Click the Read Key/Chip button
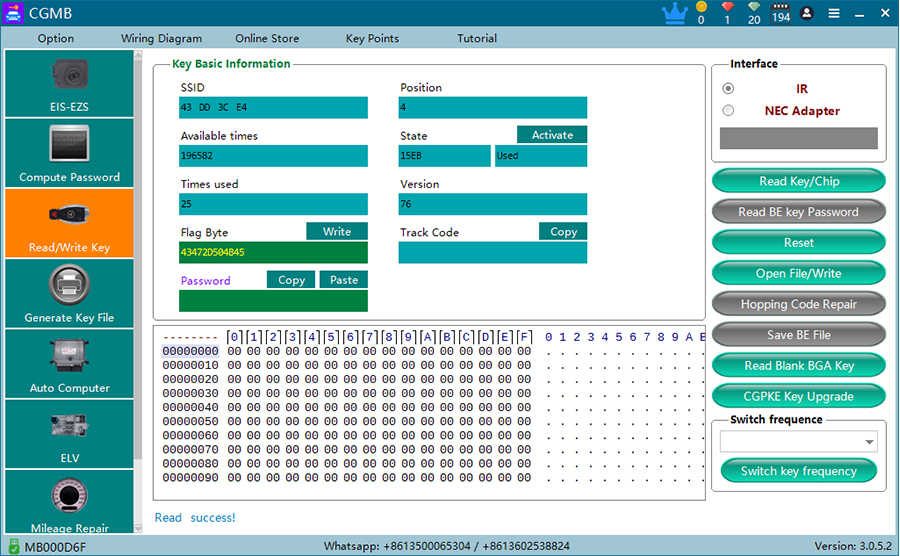The width and height of the screenshot is (900, 556). coord(798,181)
